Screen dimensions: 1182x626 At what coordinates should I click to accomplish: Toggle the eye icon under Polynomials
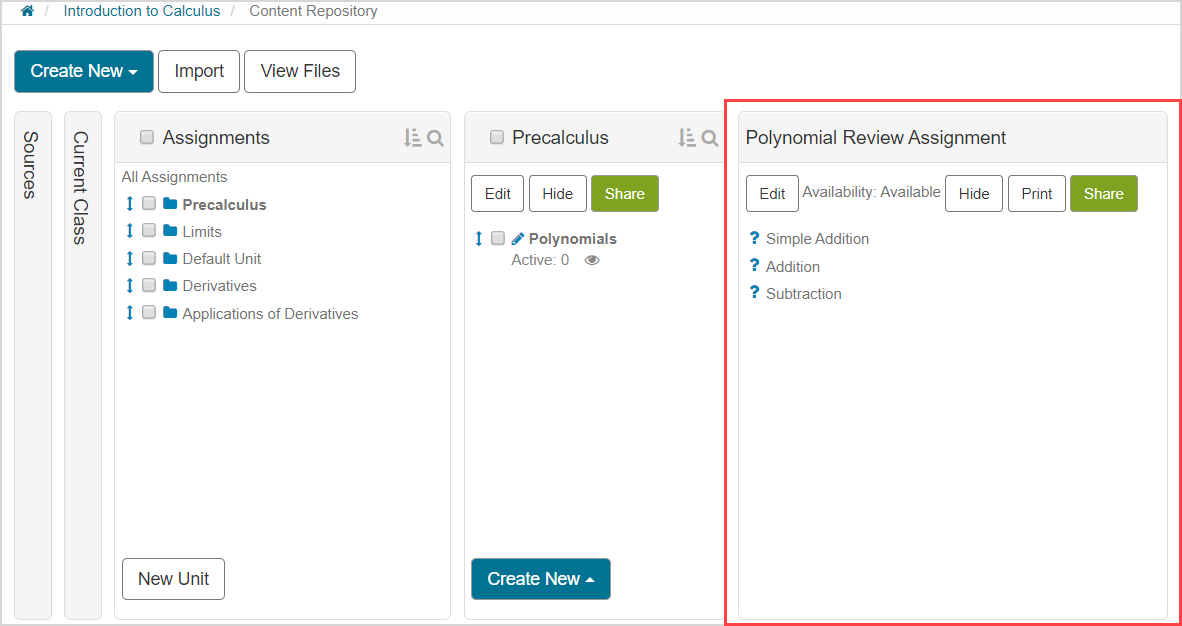tap(592, 260)
